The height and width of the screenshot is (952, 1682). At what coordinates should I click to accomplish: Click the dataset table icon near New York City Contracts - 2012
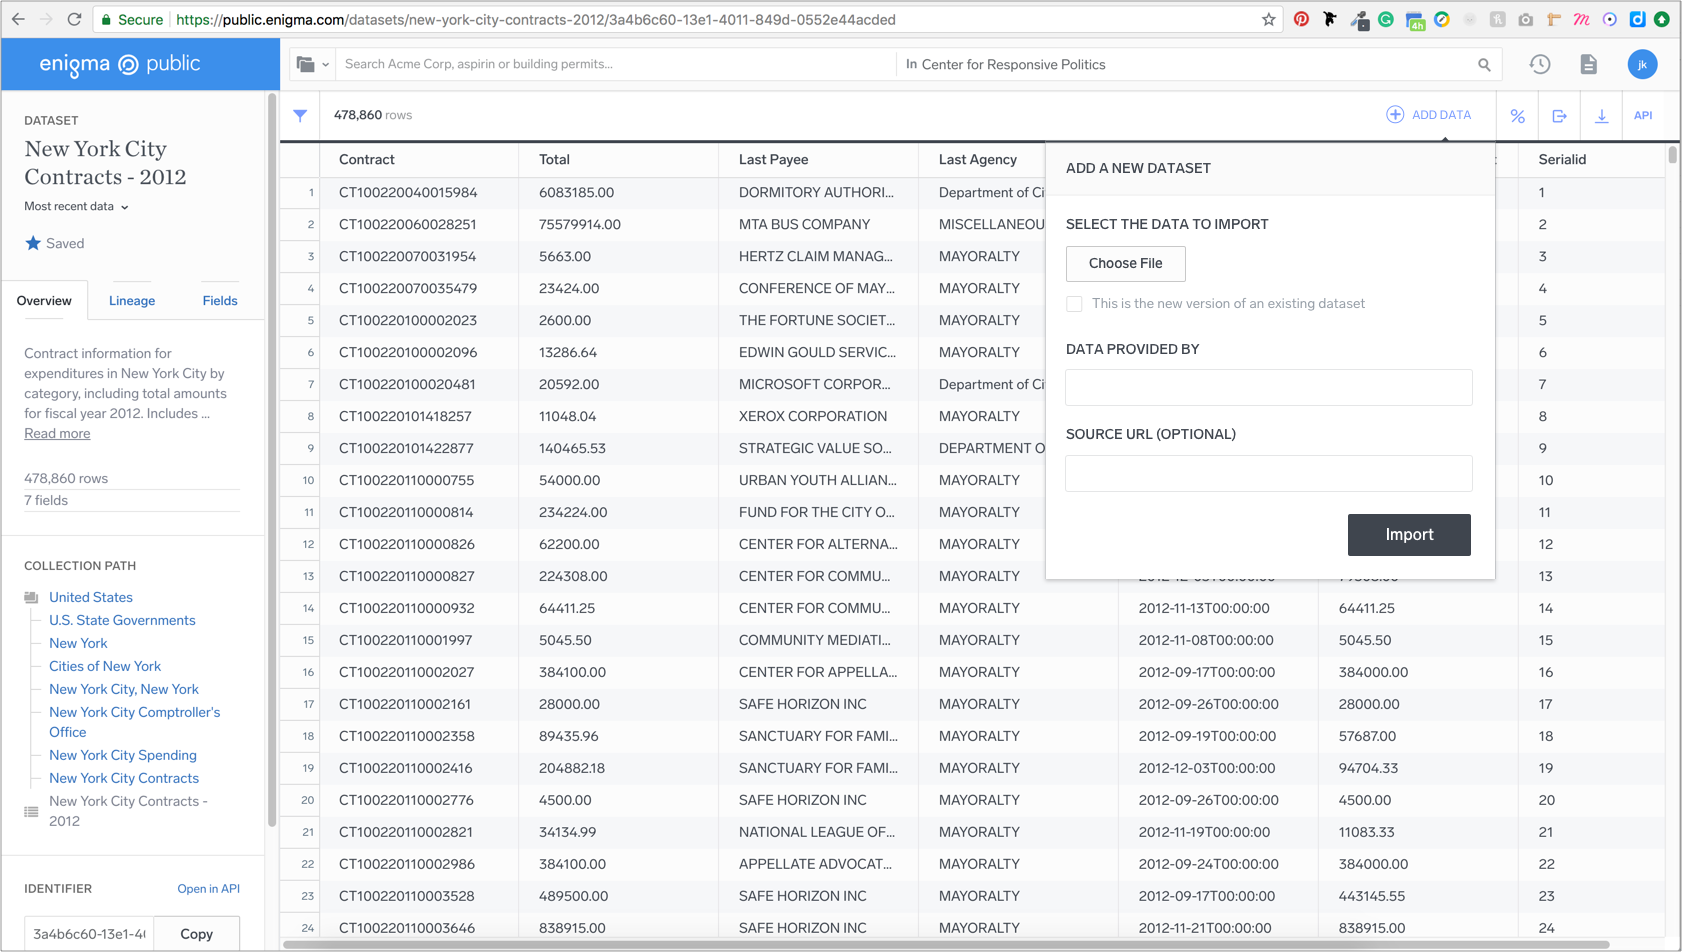tap(31, 811)
